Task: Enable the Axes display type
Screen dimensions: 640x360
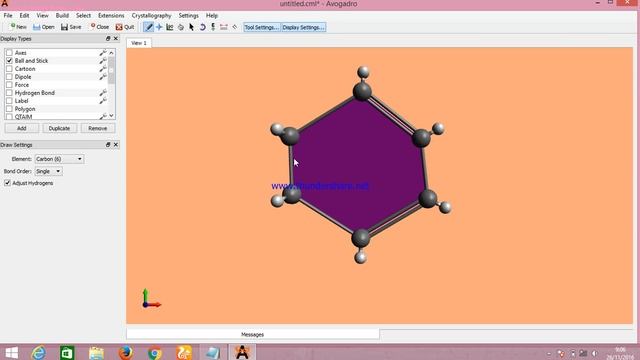Action: (x=9, y=53)
